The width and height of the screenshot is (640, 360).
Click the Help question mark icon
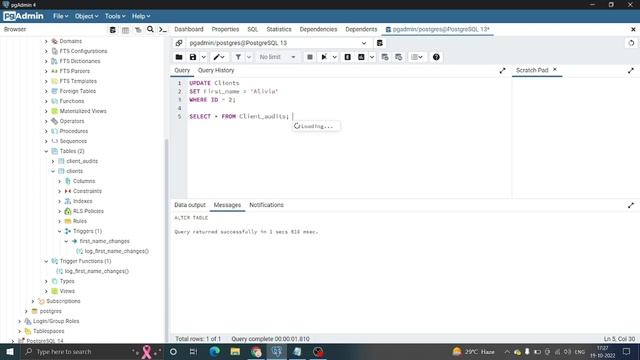click(x=436, y=57)
